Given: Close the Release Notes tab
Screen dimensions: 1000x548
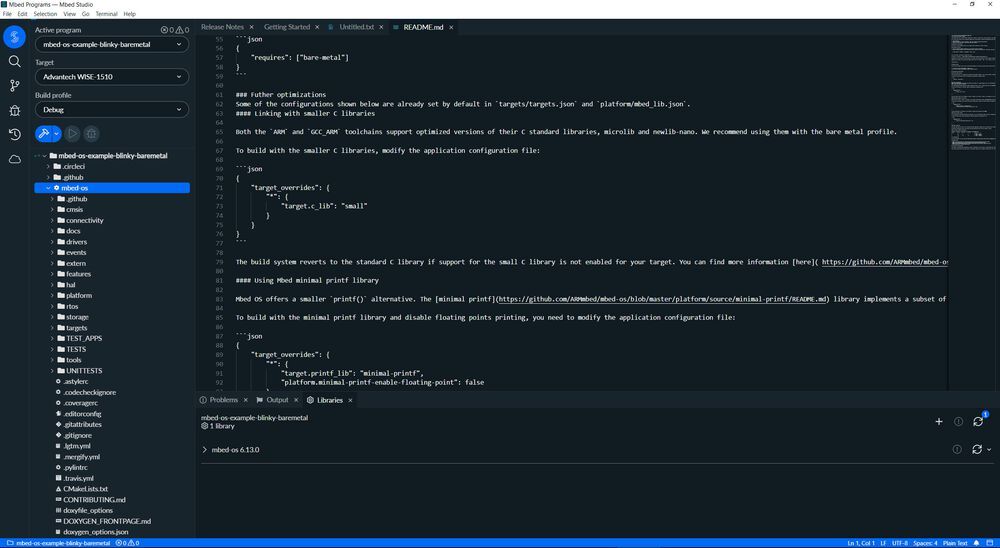Looking at the screenshot, I should click(x=251, y=27).
